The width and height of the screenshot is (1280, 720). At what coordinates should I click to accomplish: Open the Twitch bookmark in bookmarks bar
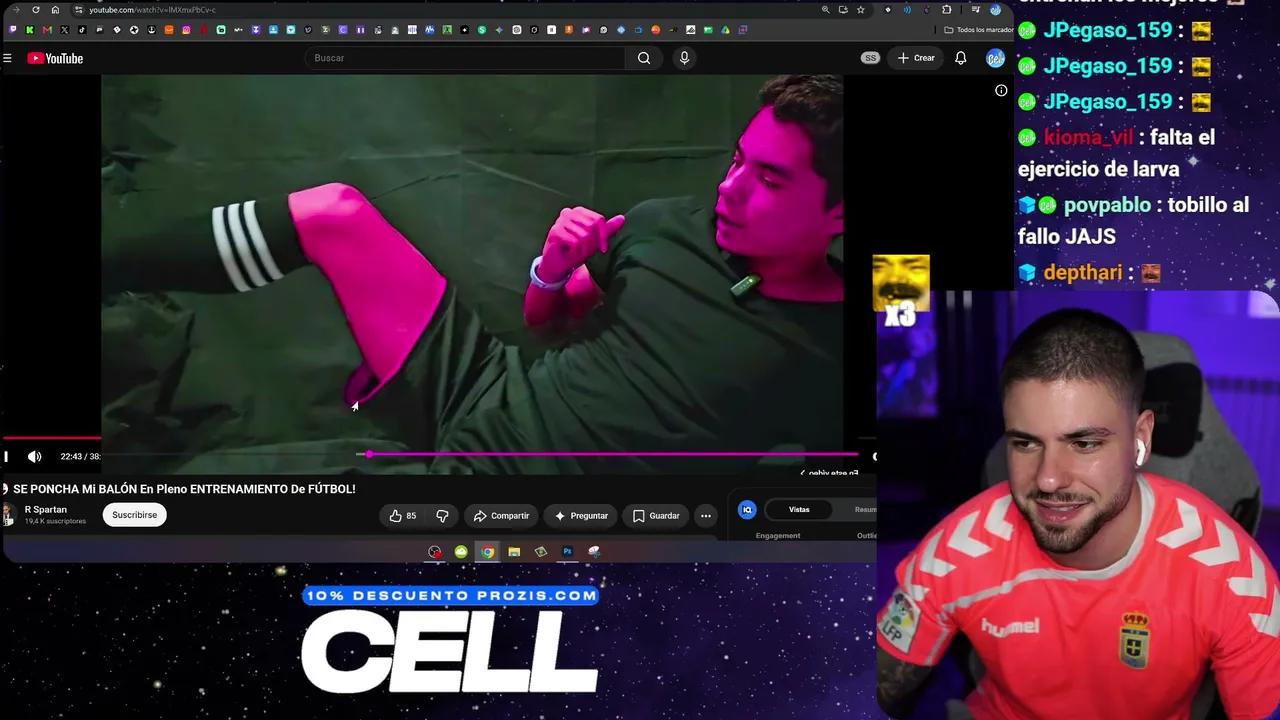(x=12, y=30)
